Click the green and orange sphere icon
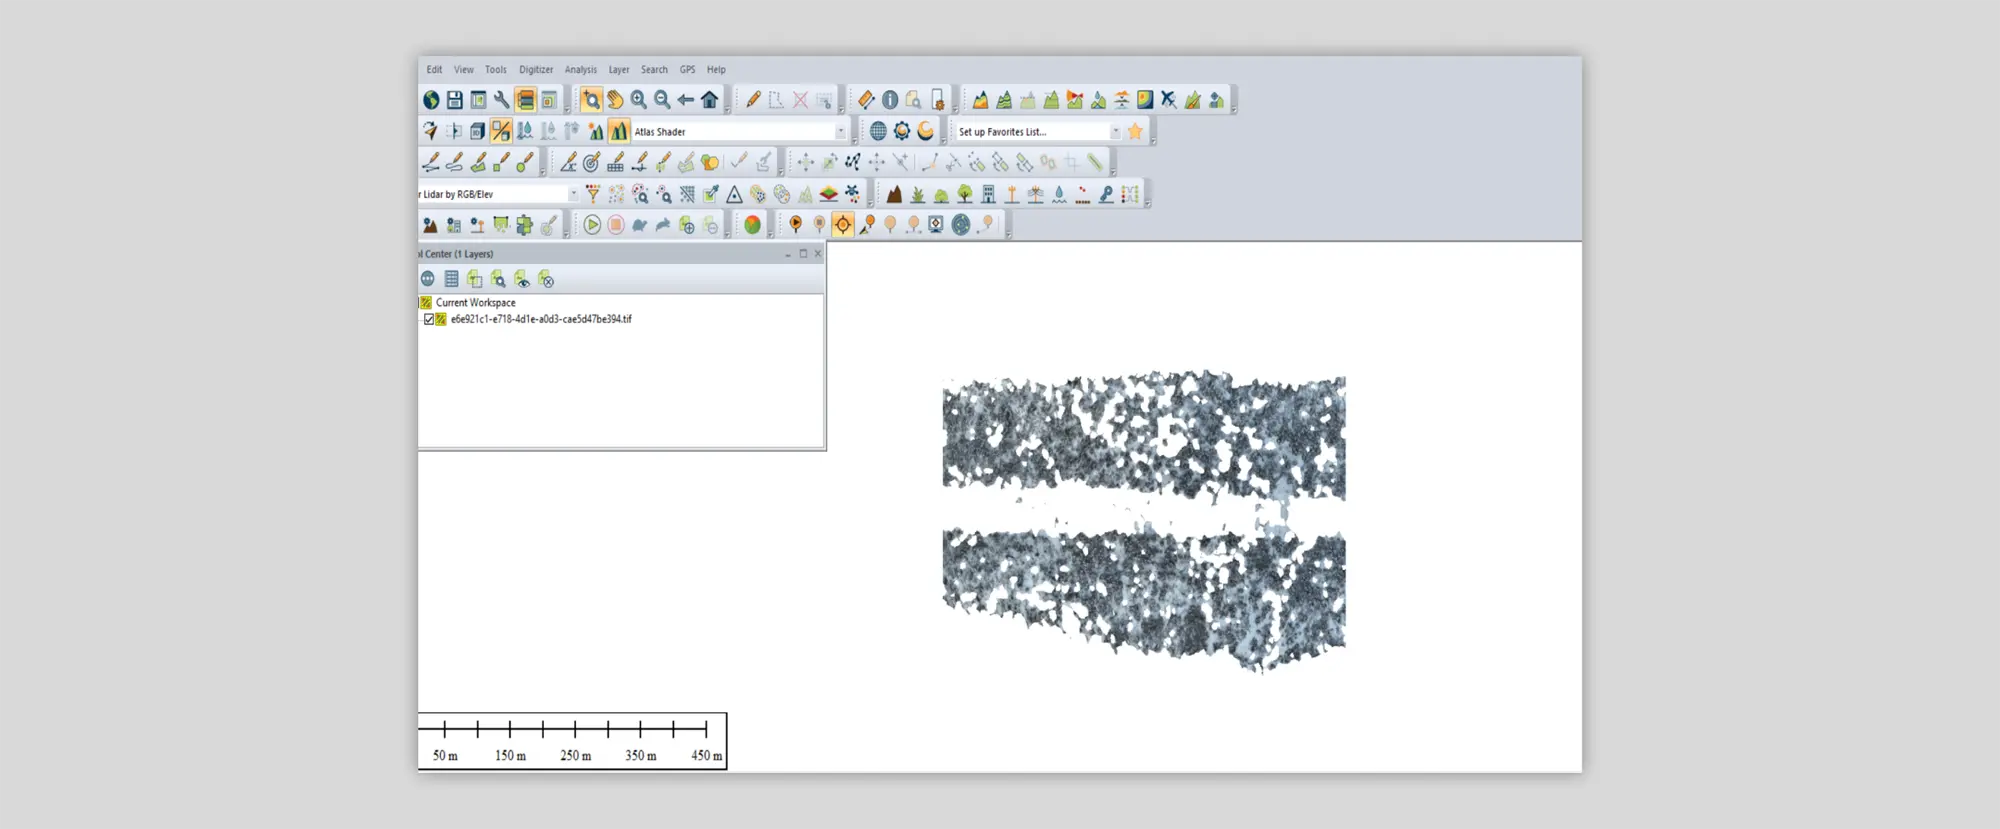Viewport: 2000px width, 829px height. 752,225
